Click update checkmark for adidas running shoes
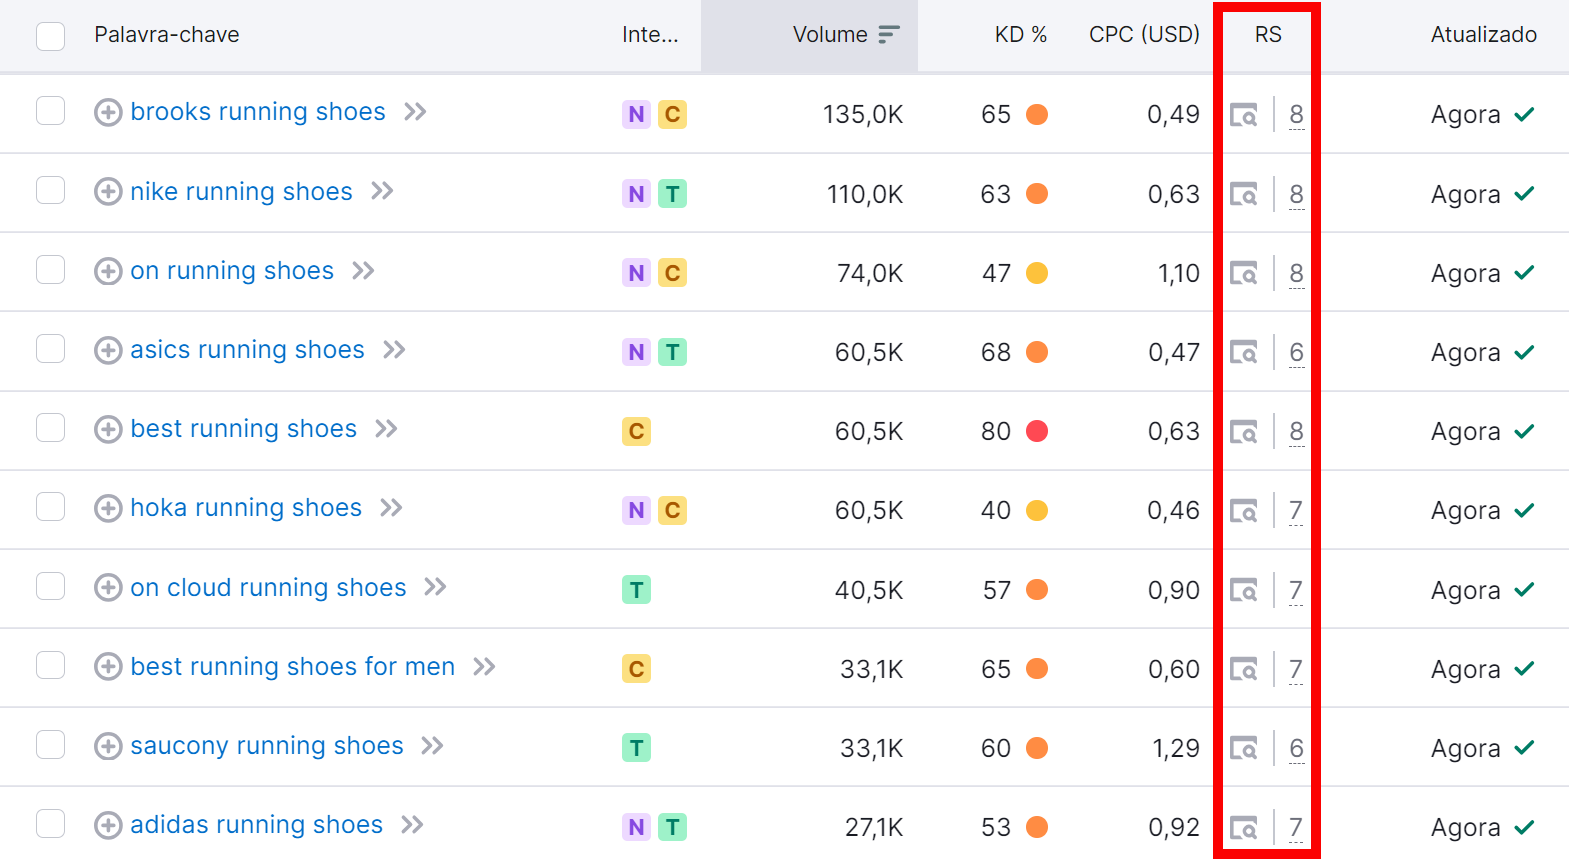The width and height of the screenshot is (1570, 860). click(x=1524, y=827)
